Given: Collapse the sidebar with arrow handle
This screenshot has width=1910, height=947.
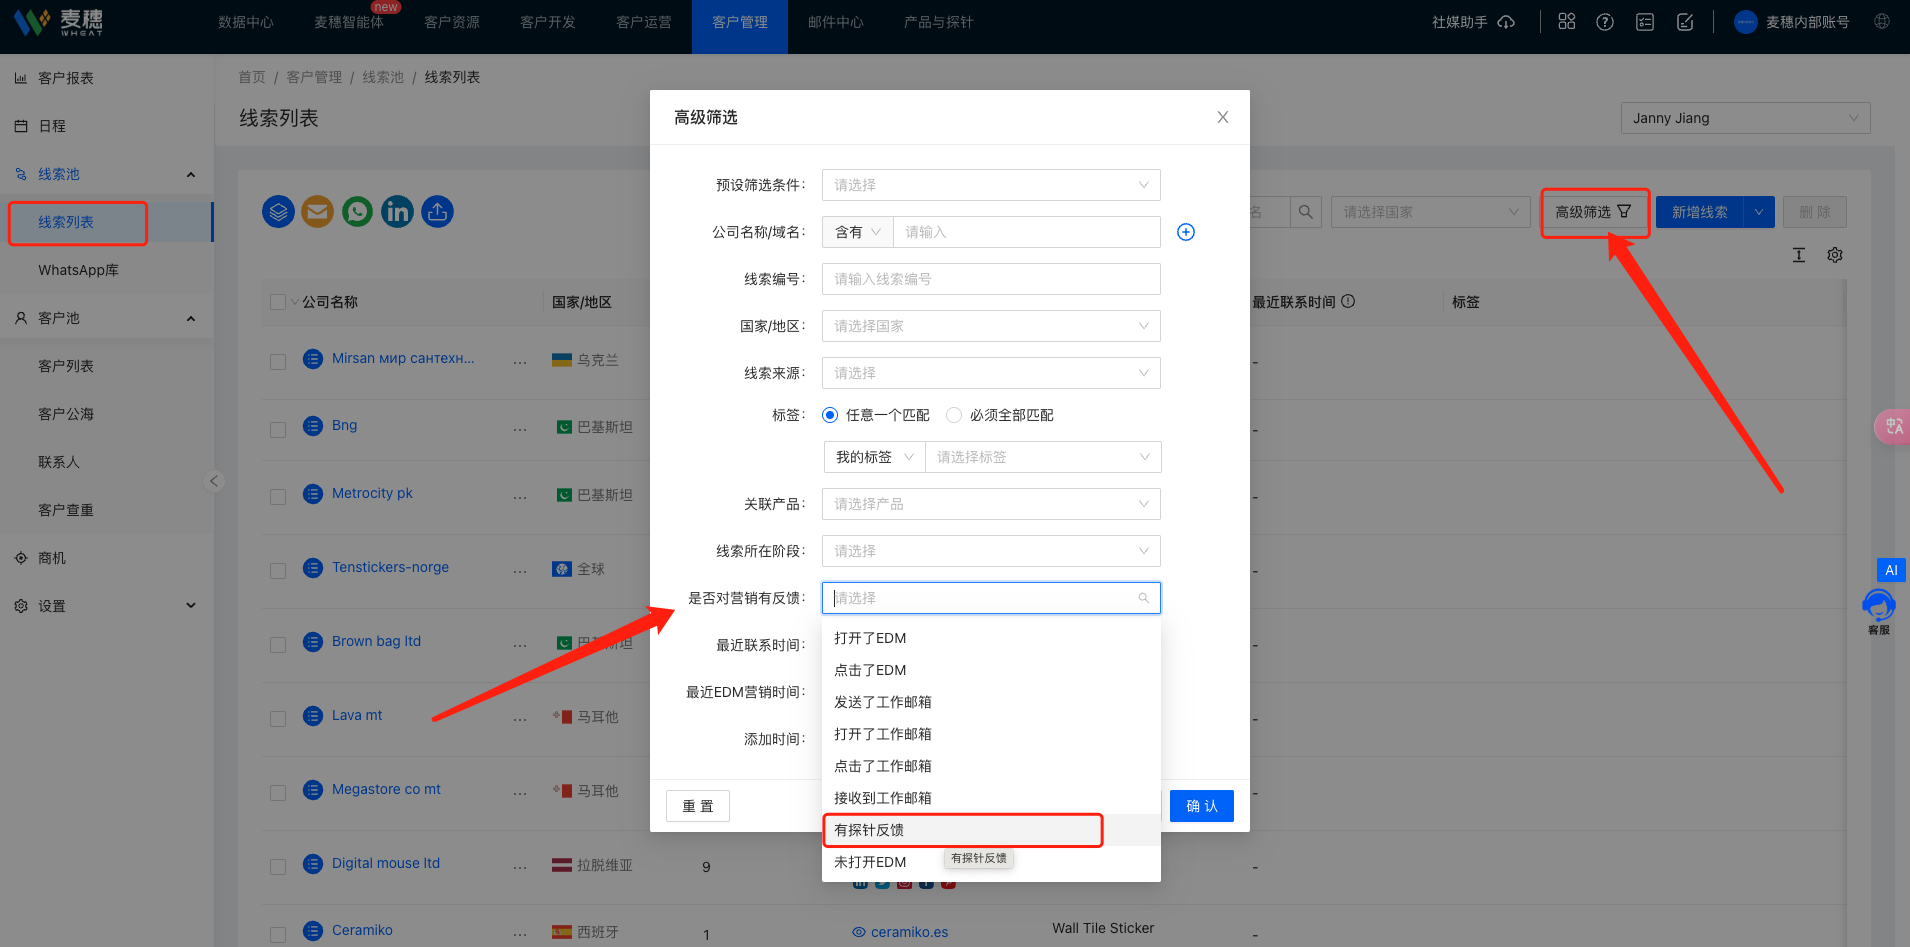Looking at the screenshot, I should [213, 481].
